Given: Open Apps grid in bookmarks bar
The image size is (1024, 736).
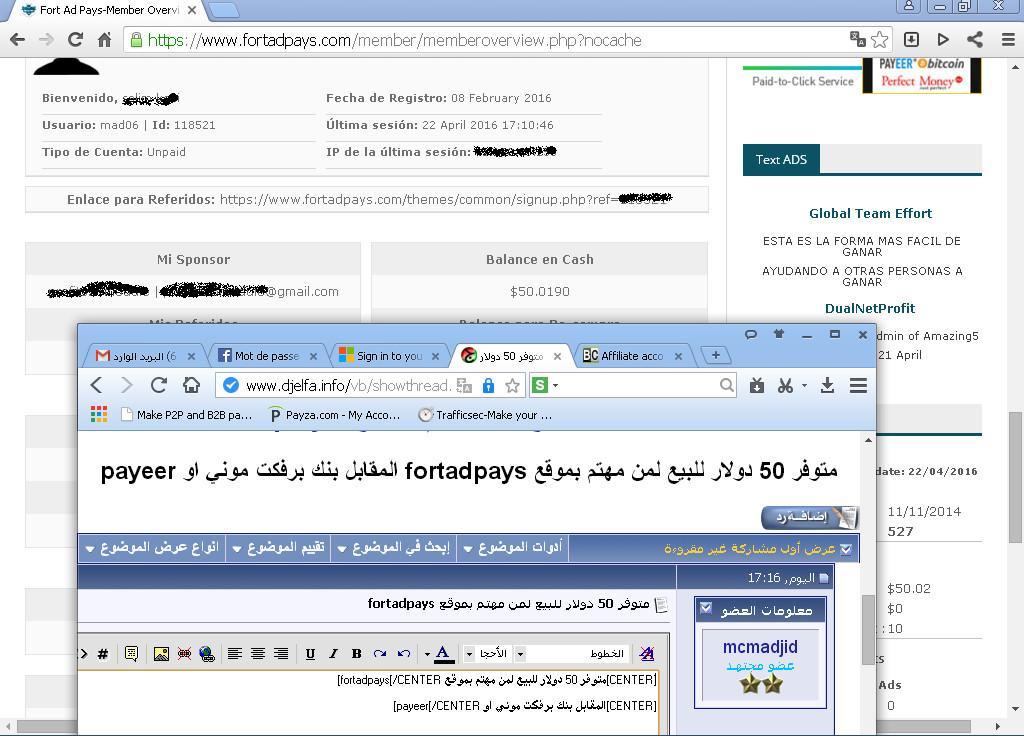Looking at the screenshot, I should click(99, 414).
